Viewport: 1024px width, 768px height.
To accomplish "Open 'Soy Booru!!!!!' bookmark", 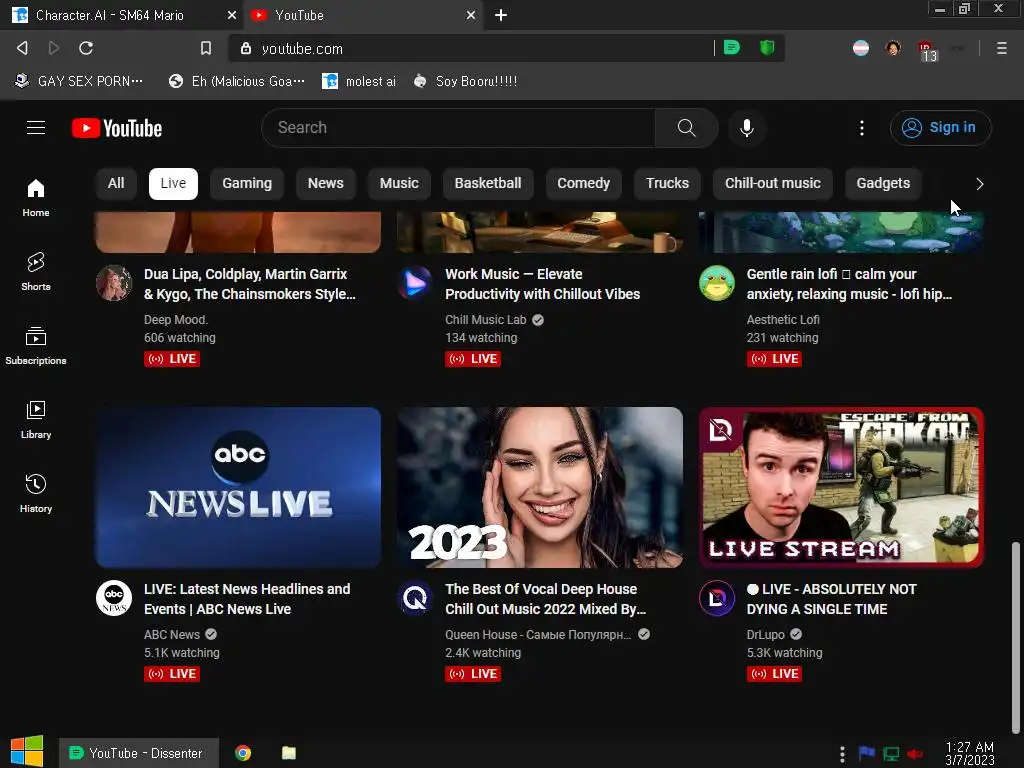I will click(x=466, y=81).
